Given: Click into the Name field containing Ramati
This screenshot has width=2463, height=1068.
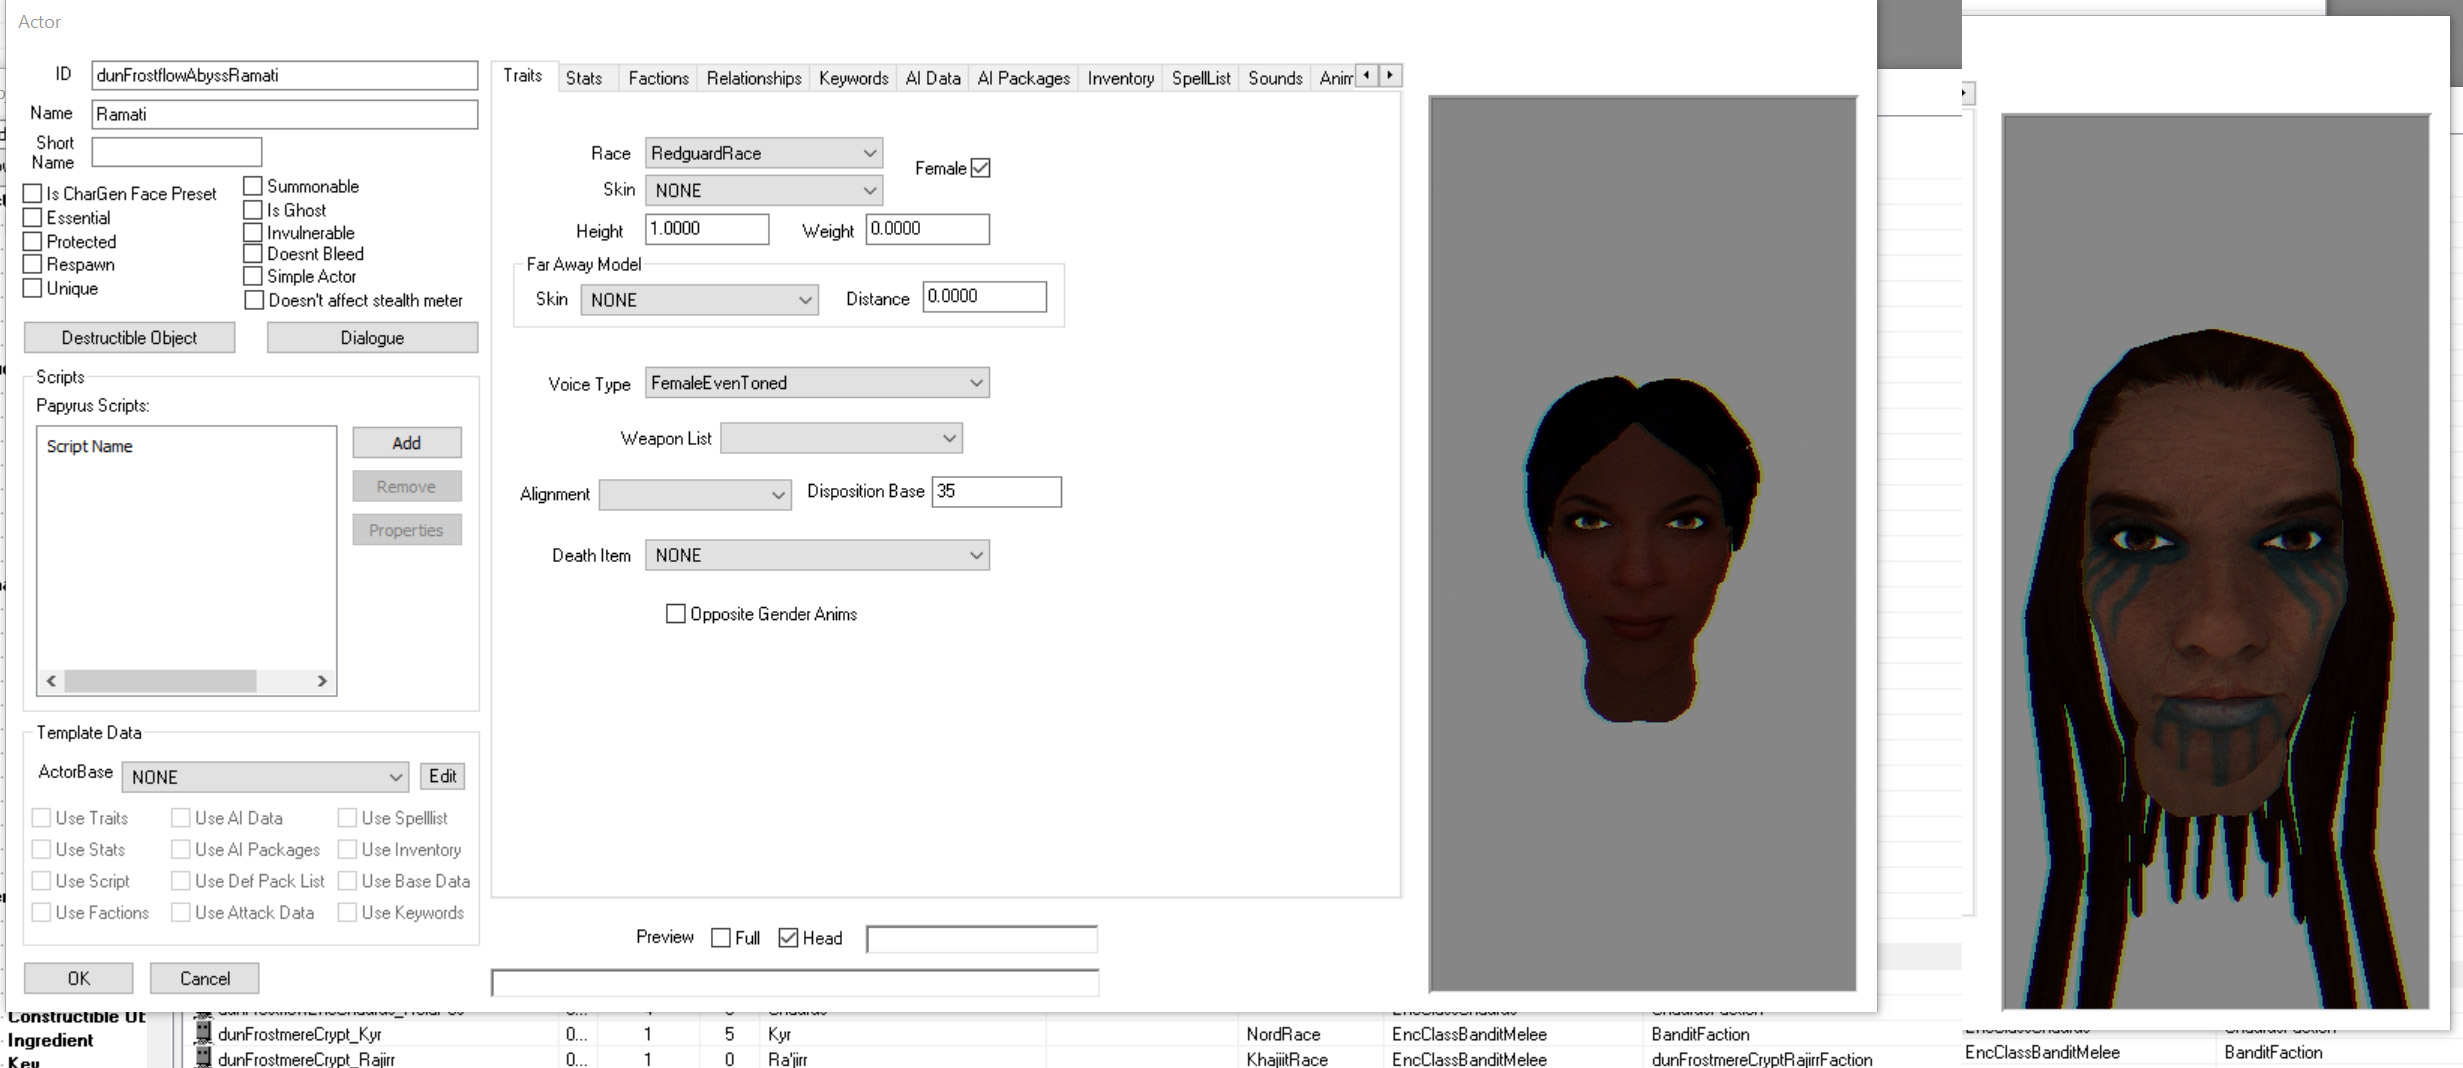Looking at the screenshot, I should pos(284,114).
